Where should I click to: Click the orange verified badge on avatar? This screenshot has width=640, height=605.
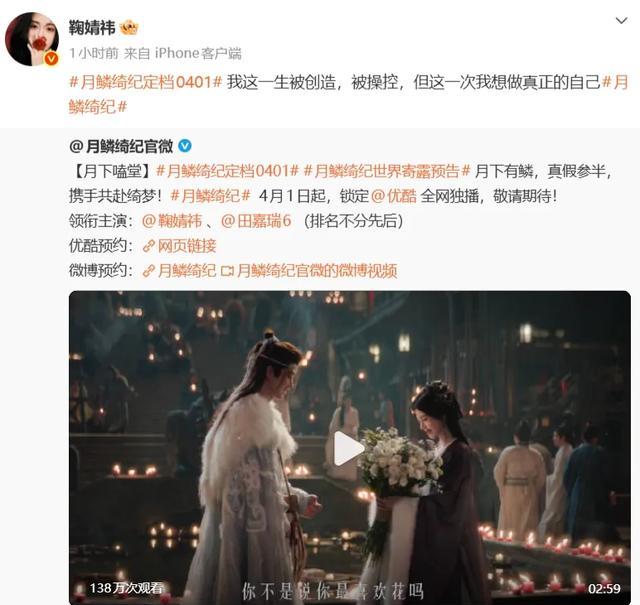pyautogui.click(x=51, y=59)
